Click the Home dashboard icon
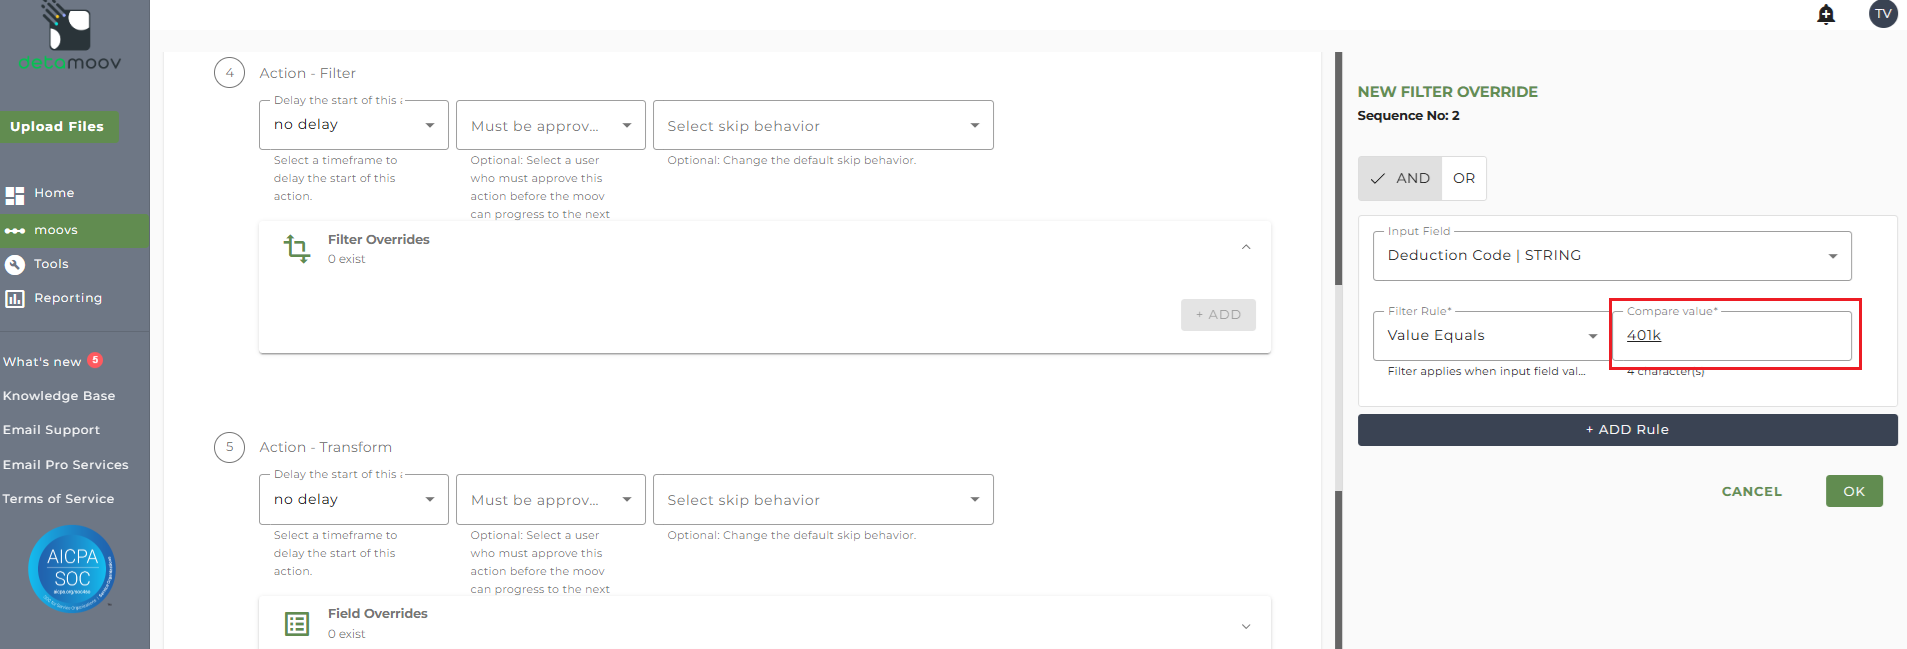This screenshot has width=1907, height=649. click(15, 195)
